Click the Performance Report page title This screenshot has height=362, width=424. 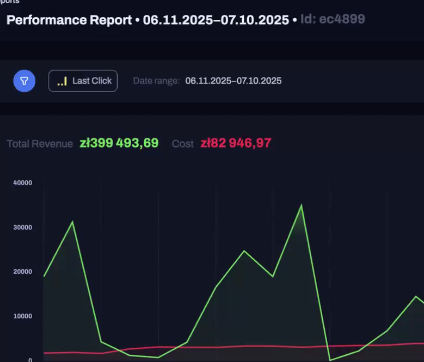tap(69, 20)
